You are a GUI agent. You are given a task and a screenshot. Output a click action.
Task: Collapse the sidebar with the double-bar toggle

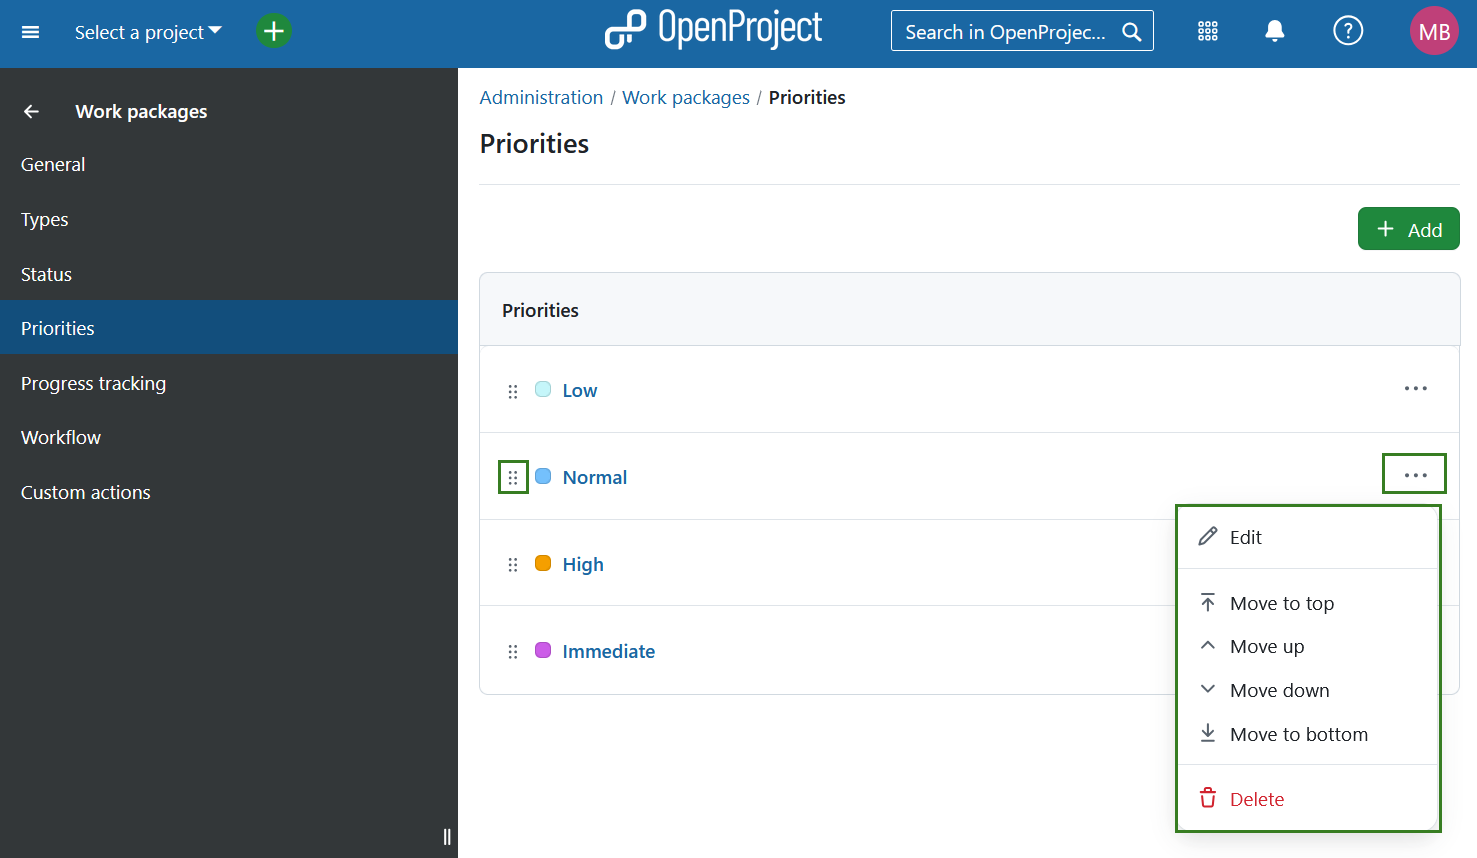click(x=446, y=837)
